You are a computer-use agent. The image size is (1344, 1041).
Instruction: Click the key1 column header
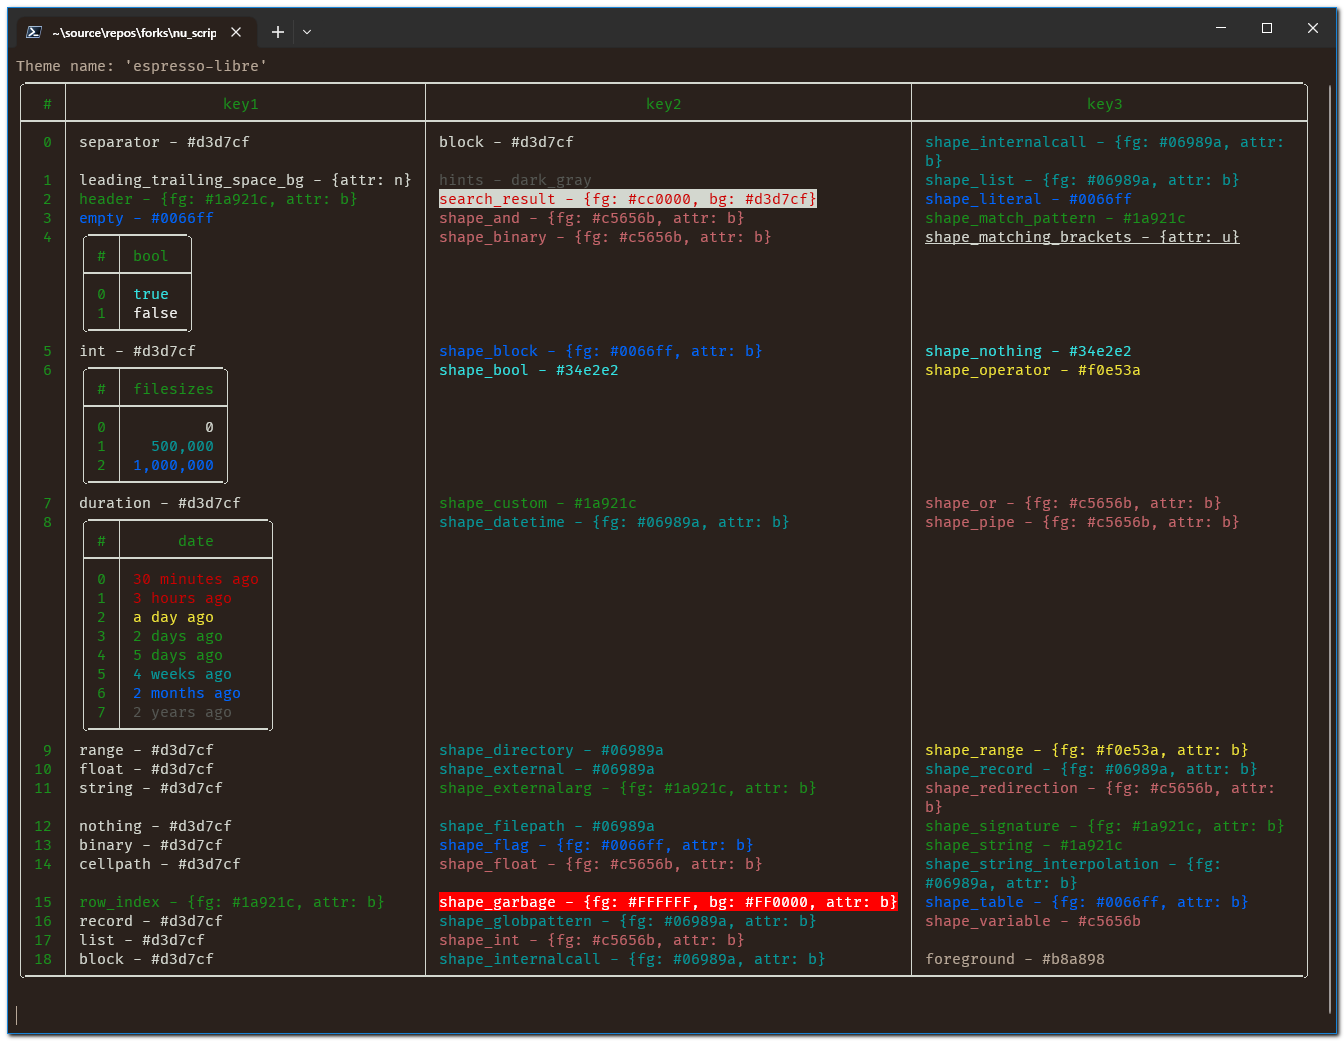[x=241, y=104]
